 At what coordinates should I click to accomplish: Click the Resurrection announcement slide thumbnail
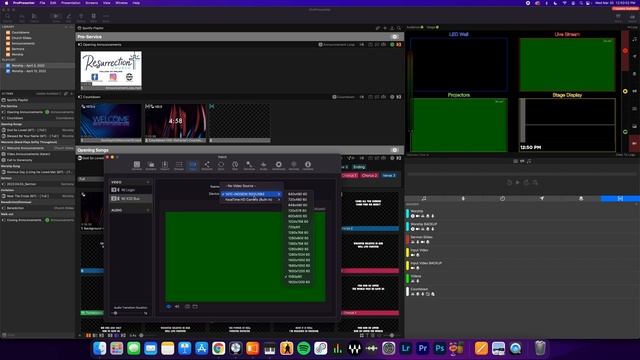pyautogui.click(x=111, y=70)
